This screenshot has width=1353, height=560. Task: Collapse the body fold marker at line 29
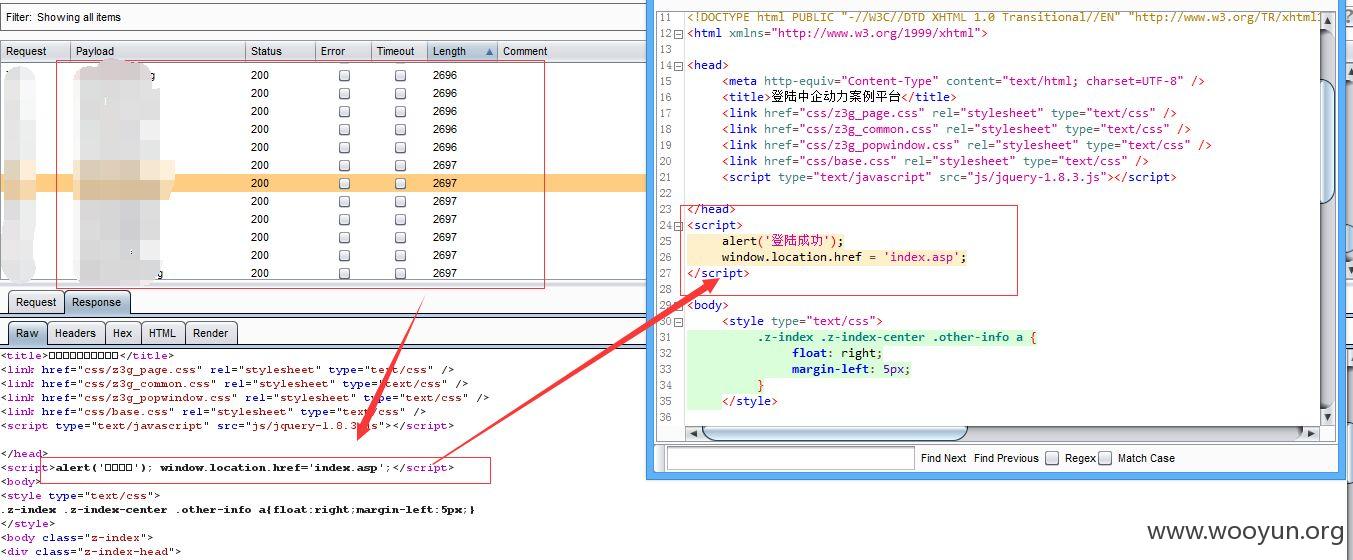click(679, 305)
